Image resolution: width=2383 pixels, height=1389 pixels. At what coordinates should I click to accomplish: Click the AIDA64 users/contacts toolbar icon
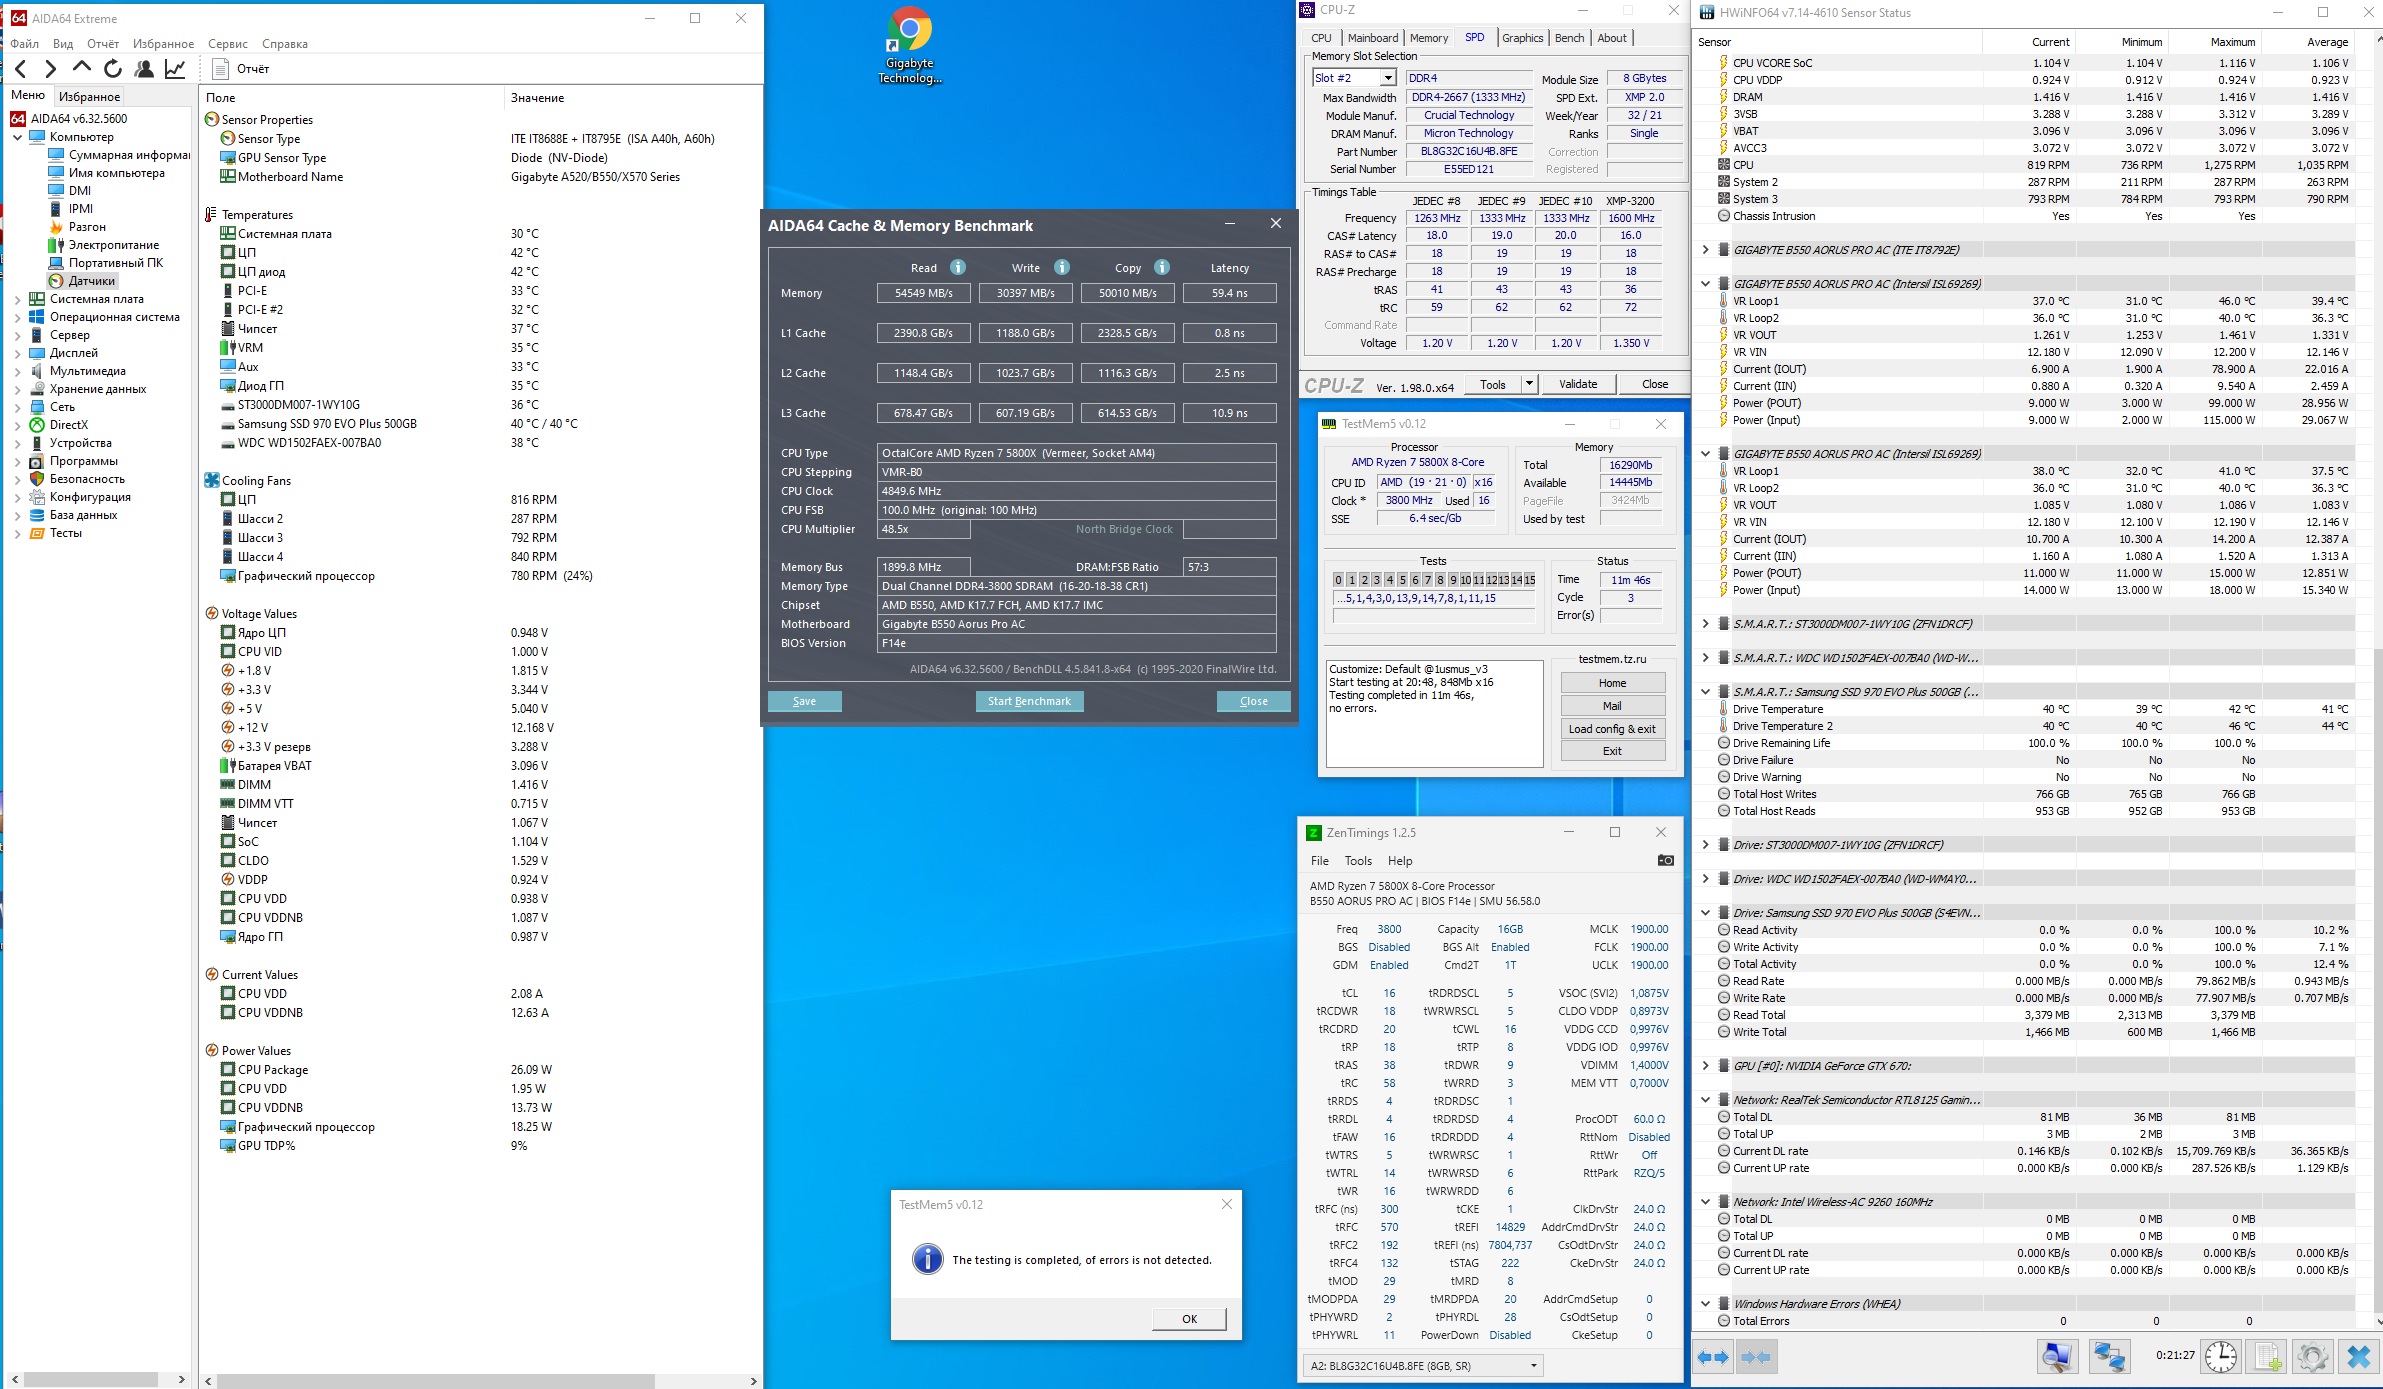(144, 69)
